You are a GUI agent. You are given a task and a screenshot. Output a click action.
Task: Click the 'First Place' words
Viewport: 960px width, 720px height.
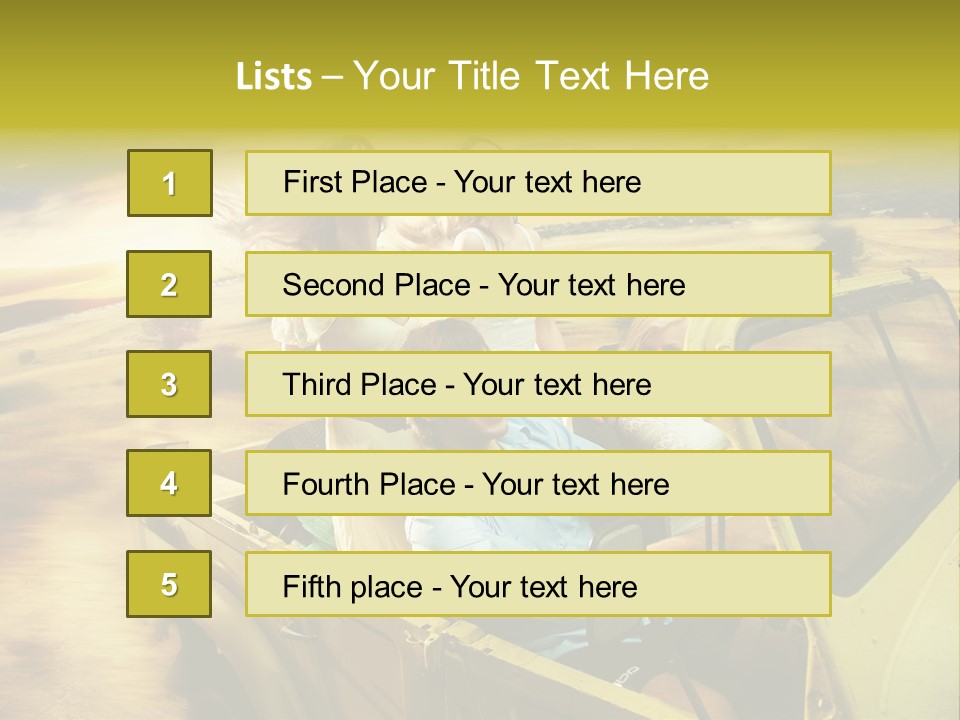355,182
